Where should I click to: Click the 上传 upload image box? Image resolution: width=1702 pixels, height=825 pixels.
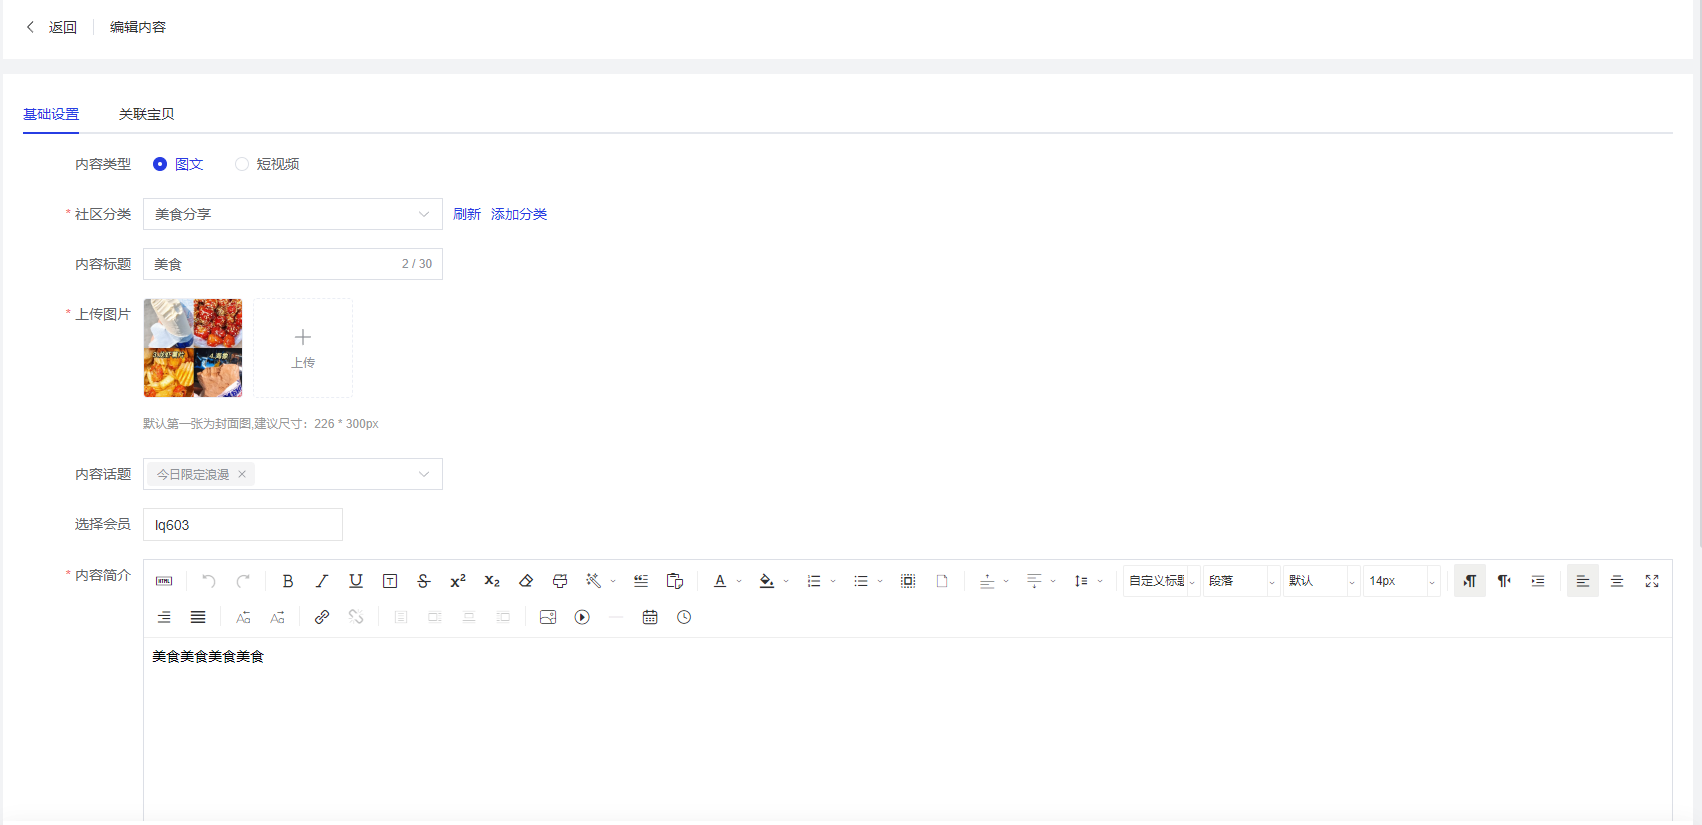(303, 348)
